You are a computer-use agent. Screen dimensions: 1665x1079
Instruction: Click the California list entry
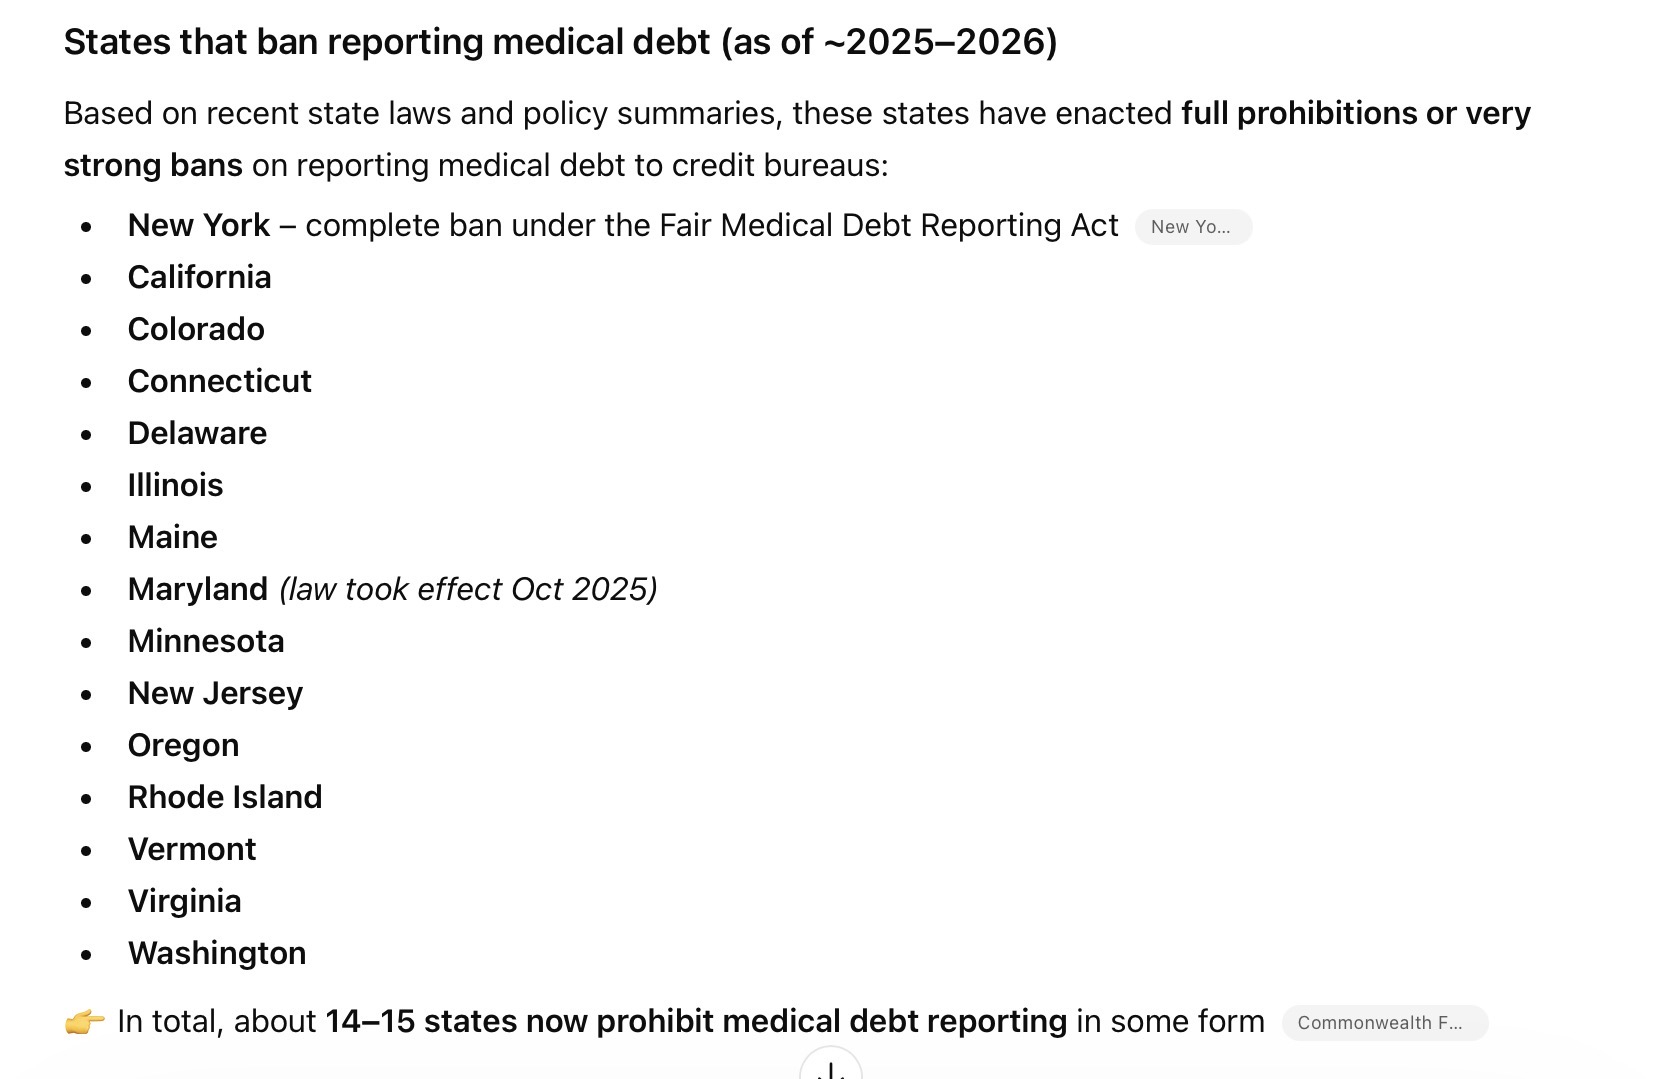(199, 277)
